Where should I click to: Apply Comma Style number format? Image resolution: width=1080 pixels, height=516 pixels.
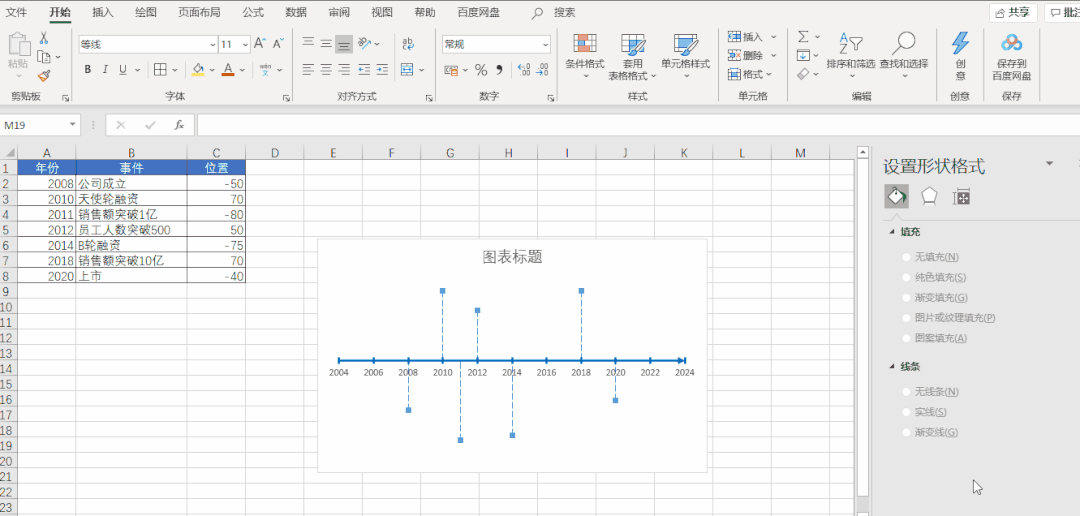[499, 70]
